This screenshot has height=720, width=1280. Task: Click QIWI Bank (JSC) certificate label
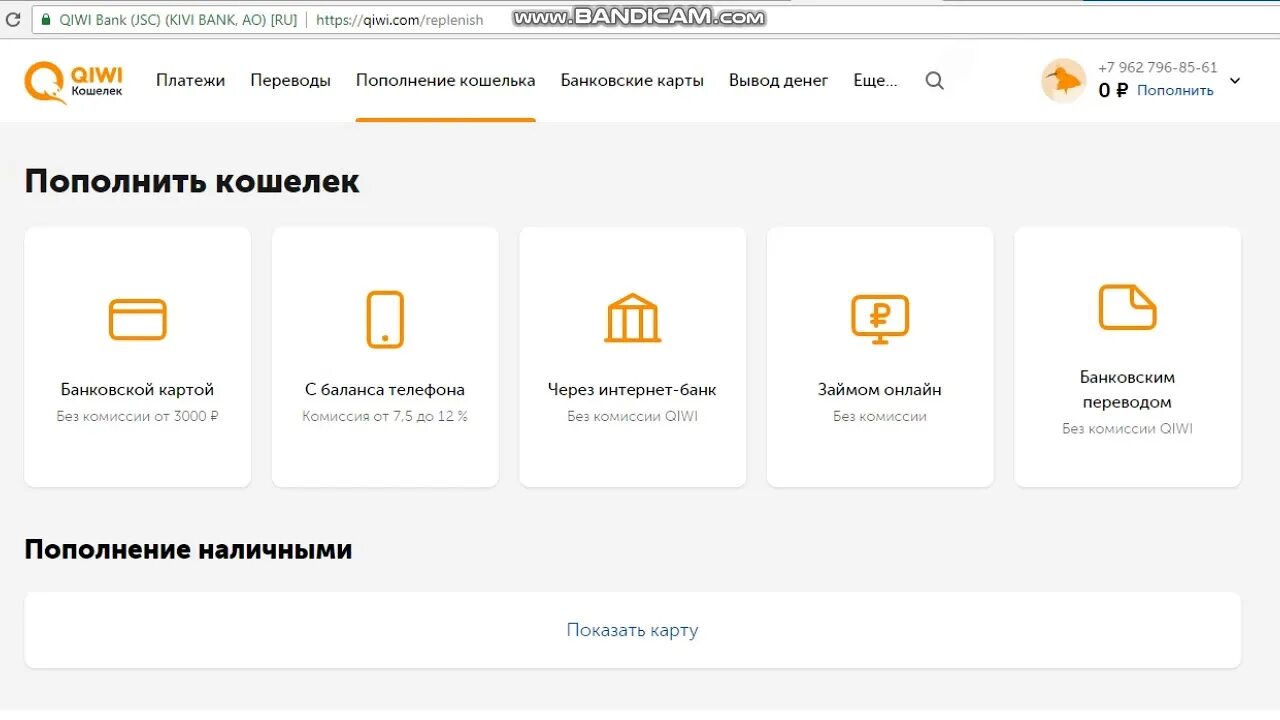(178, 20)
